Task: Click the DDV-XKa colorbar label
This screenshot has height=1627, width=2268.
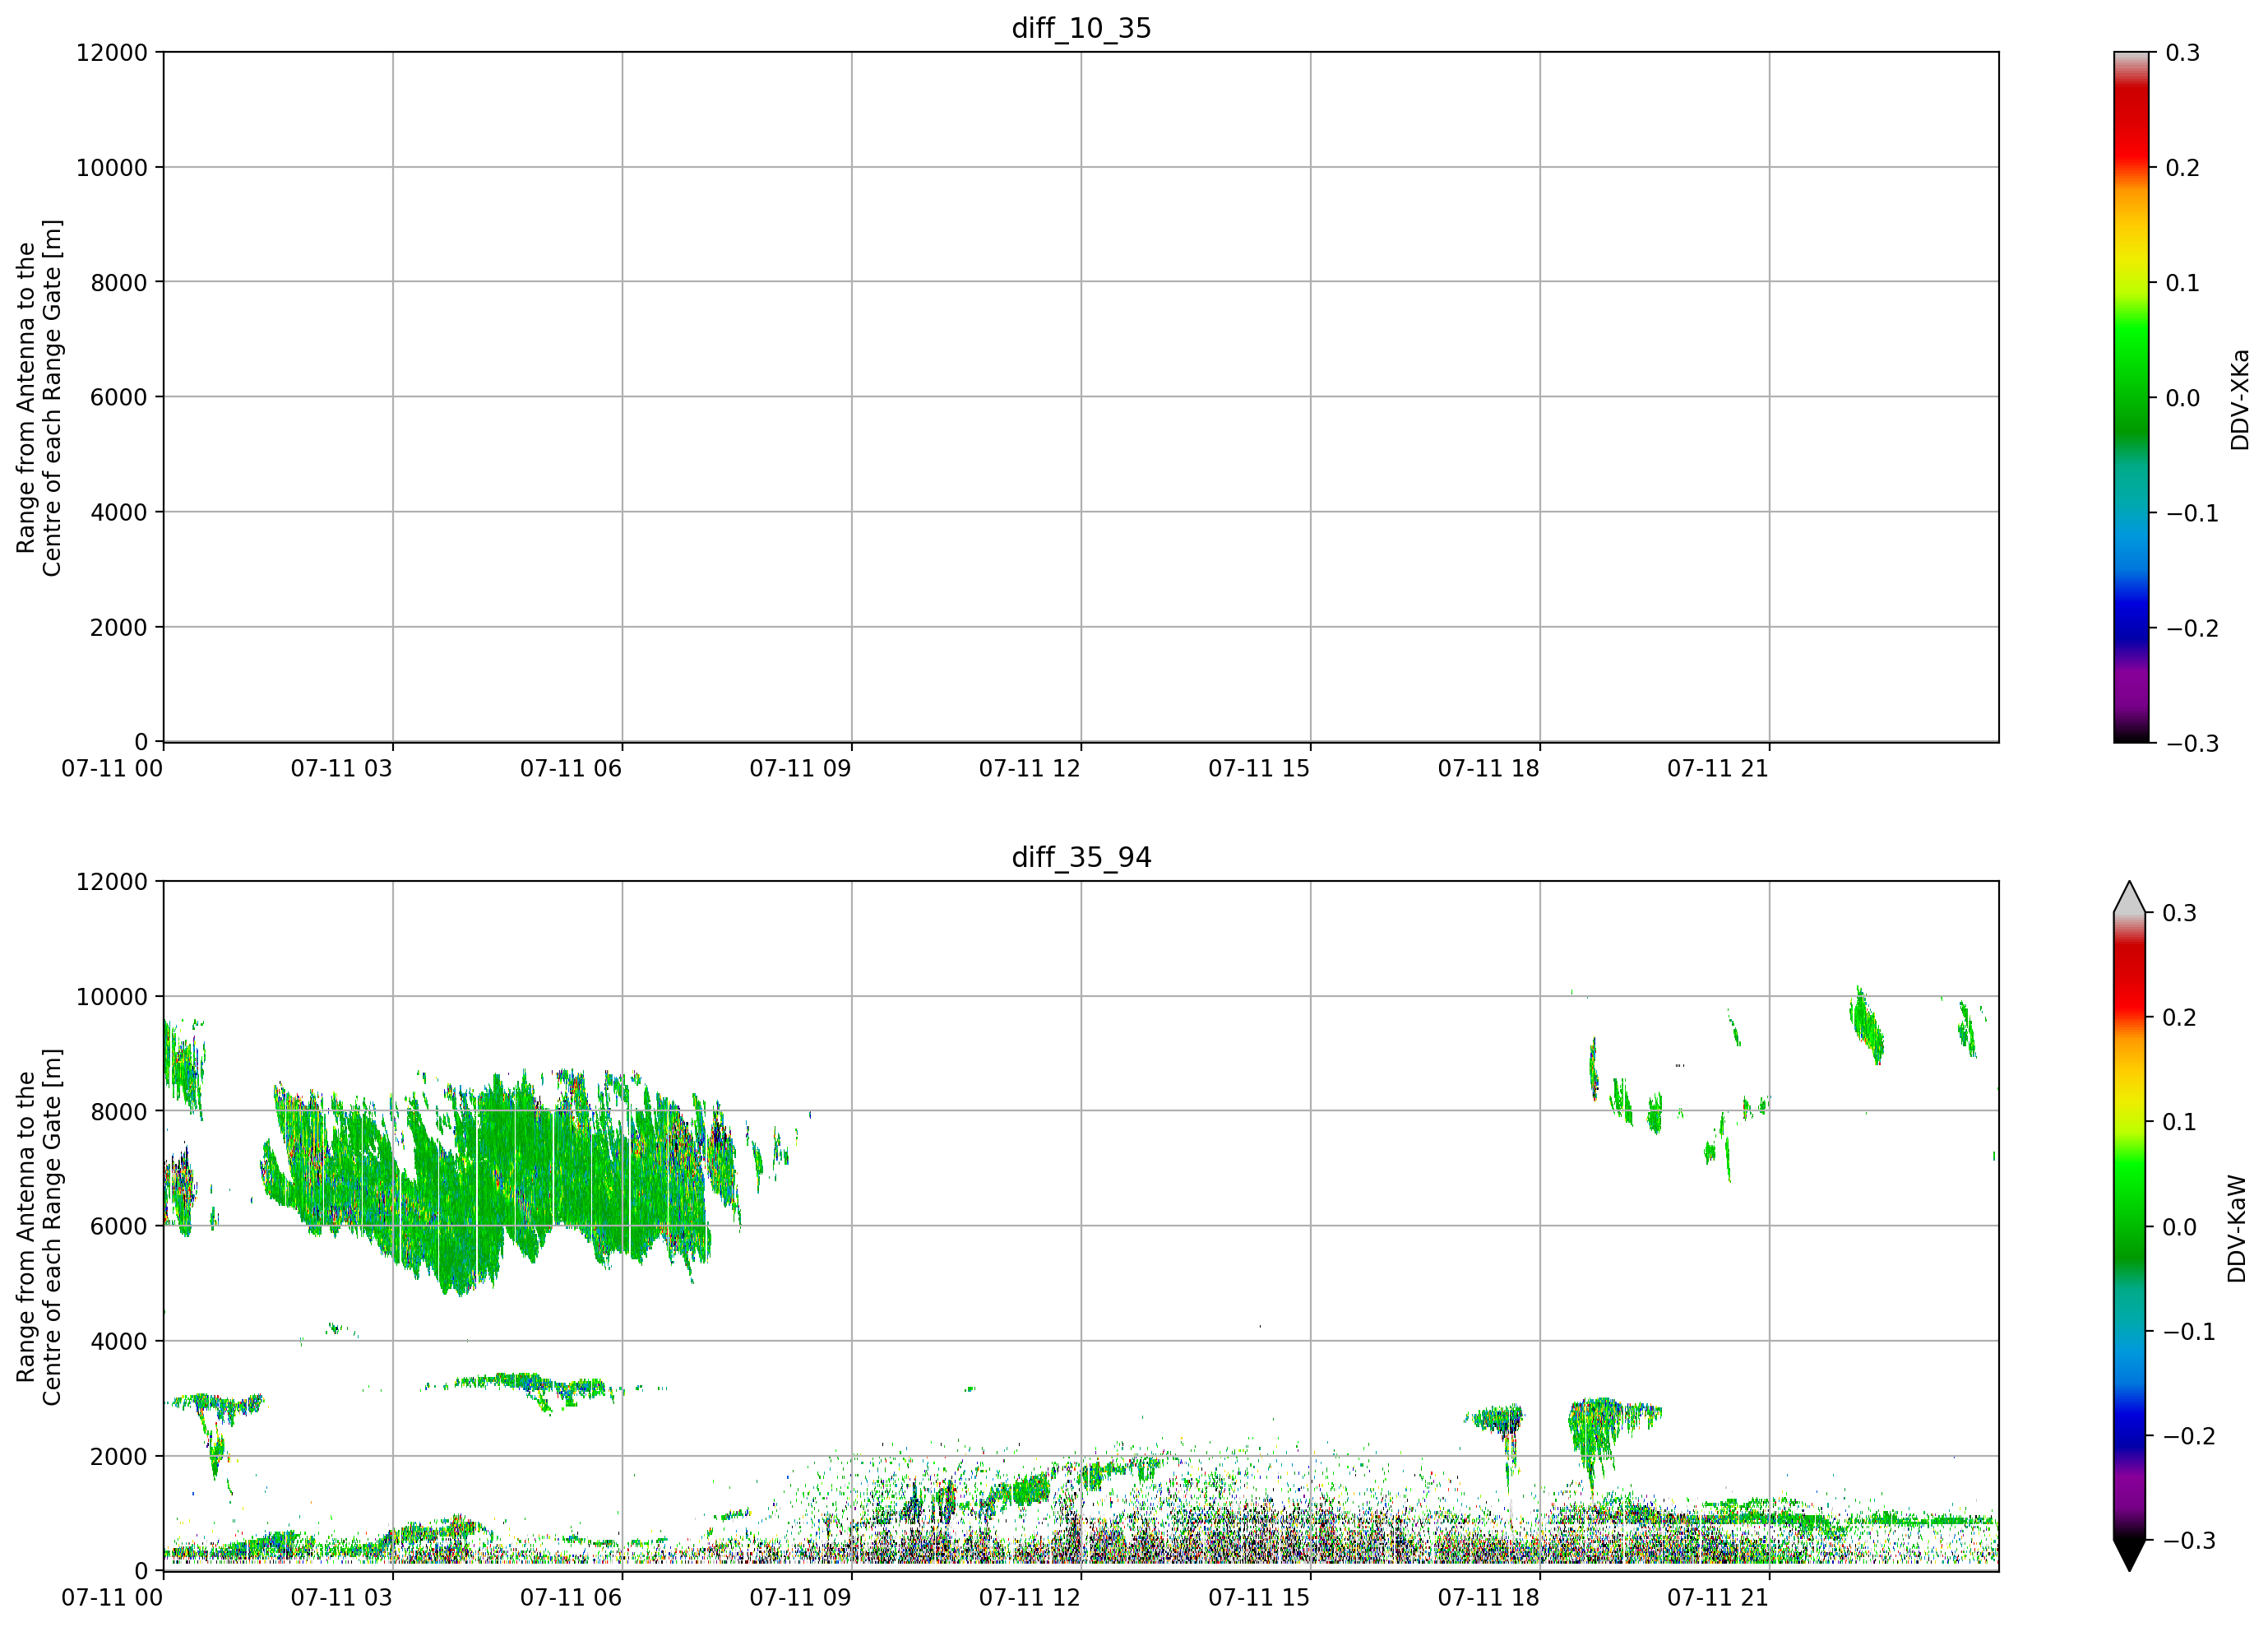Action: click(x=2240, y=399)
